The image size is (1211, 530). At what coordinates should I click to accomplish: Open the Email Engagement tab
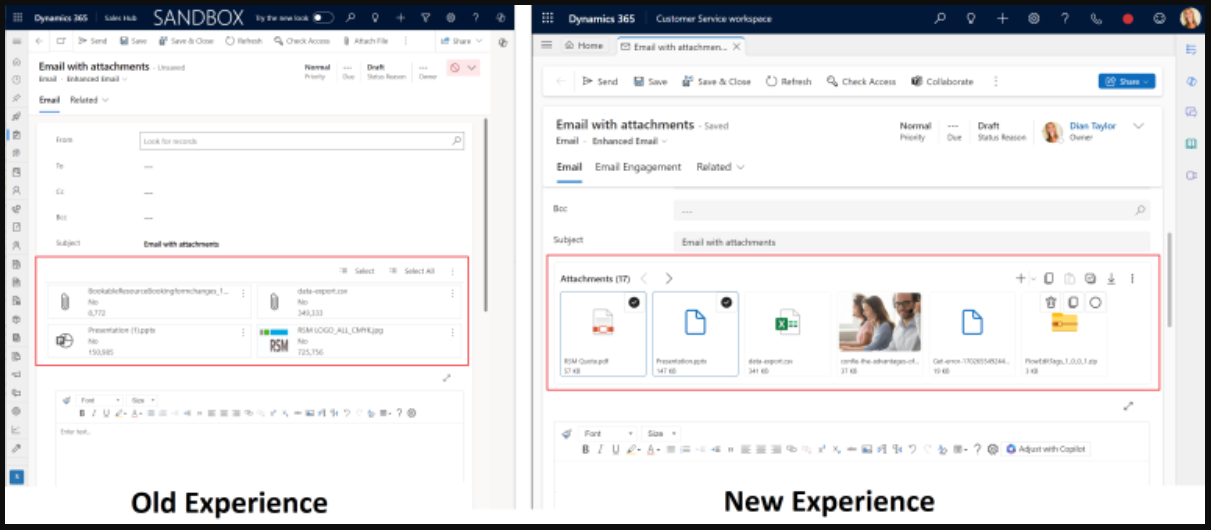point(638,167)
